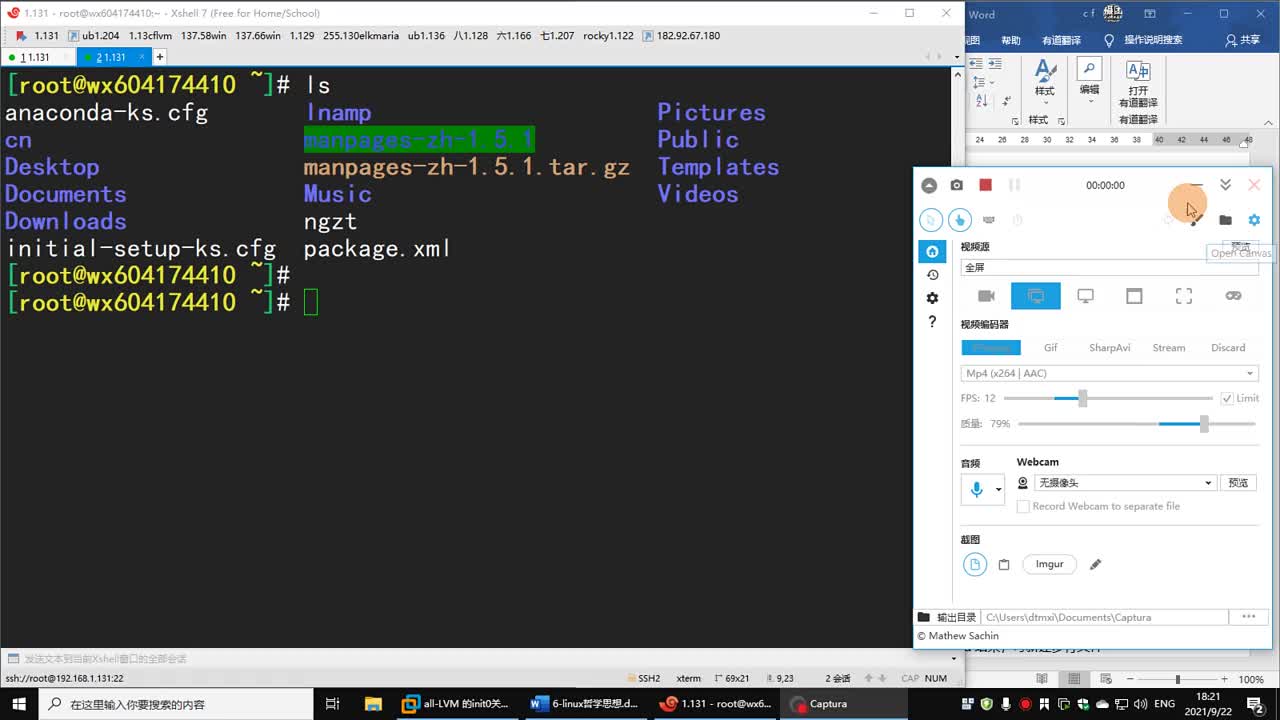Open 182.92.67.180 bookmark in Xshell
Screen dimensions: 1280x720
[x=681, y=36]
